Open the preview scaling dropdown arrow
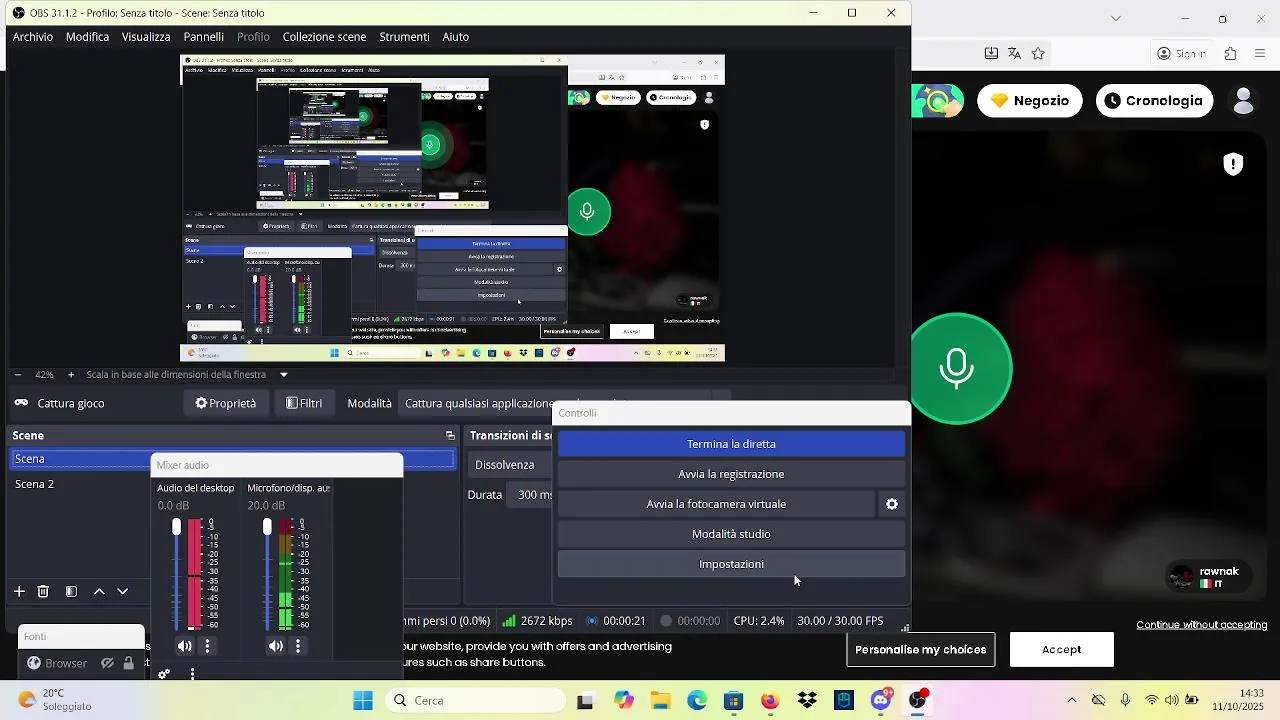Image resolution: width=1280 pixels, height=720 pixels. (284, 375)
